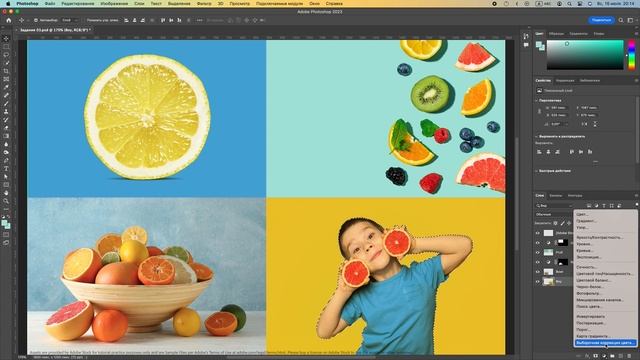The image size is (640, 360).
Task: Open the Properties panel flyout menu
Action: tap(636, 81)
